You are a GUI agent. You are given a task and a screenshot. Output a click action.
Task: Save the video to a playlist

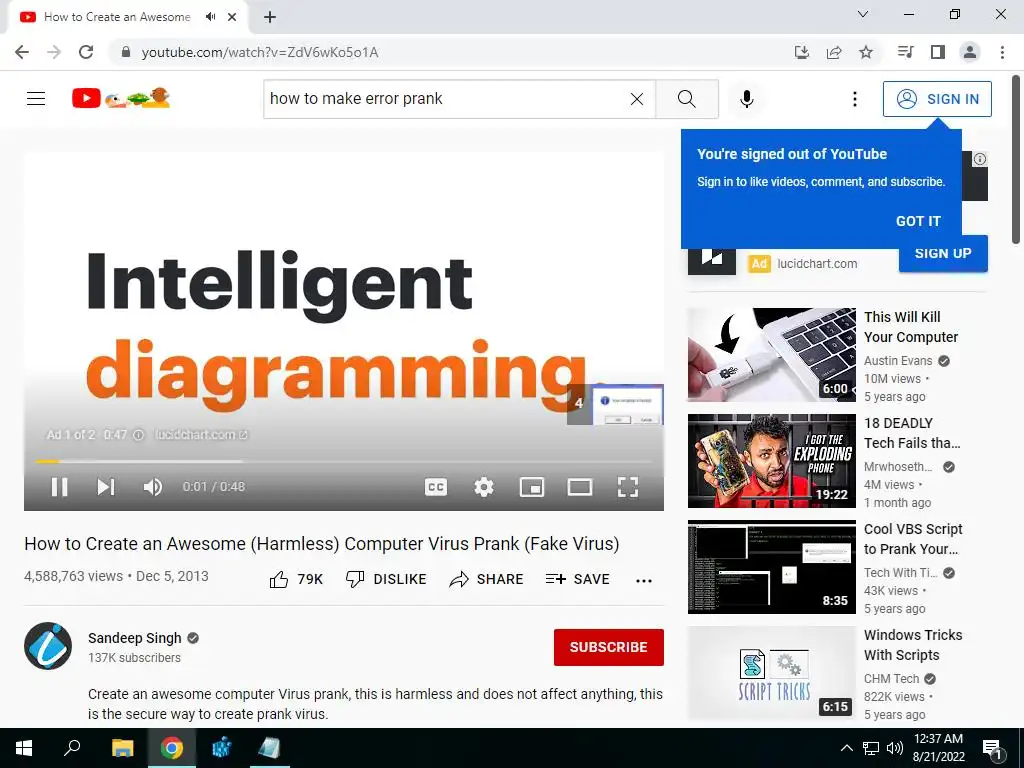pos(577,579)
